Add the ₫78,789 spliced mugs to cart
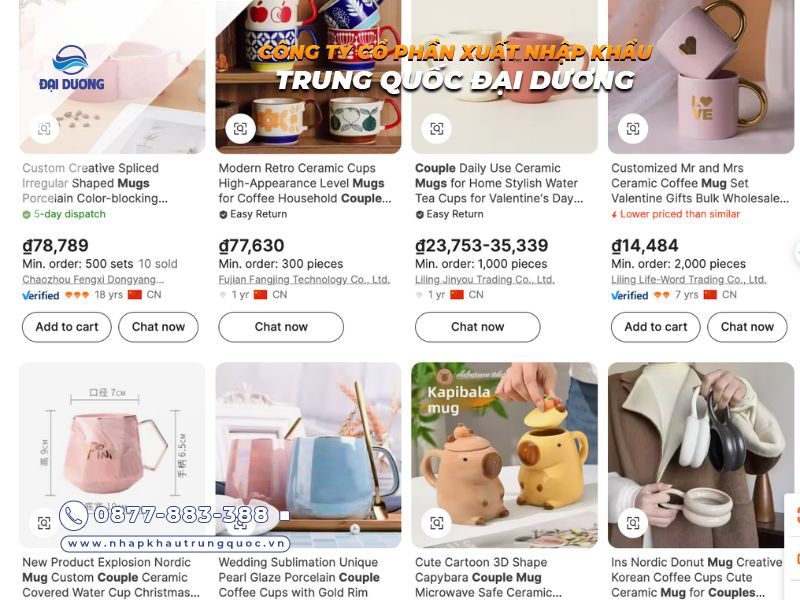800x600 pixels. [x=67, y=327]
